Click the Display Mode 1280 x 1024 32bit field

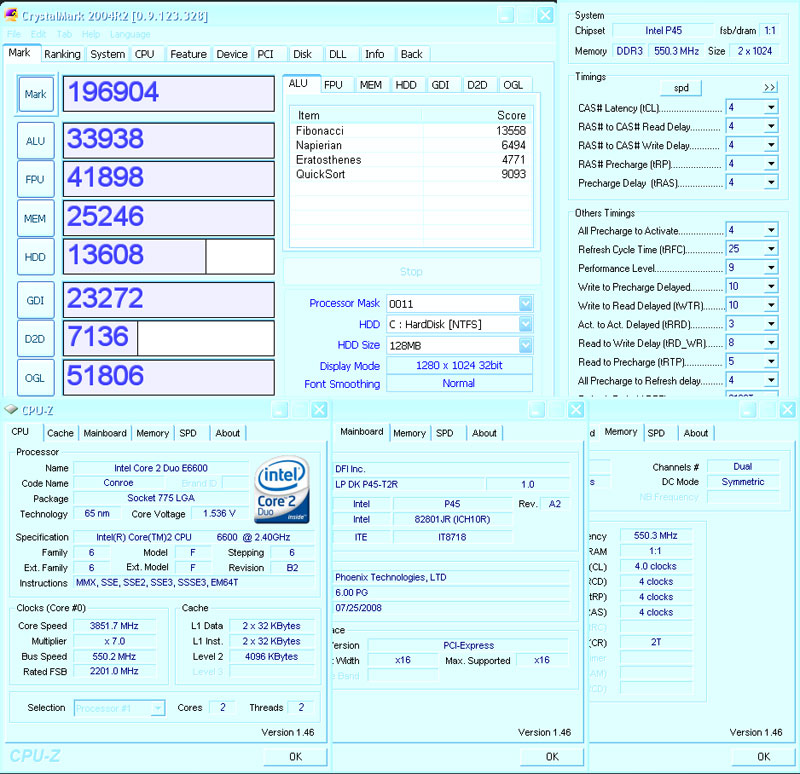[459, 365]
